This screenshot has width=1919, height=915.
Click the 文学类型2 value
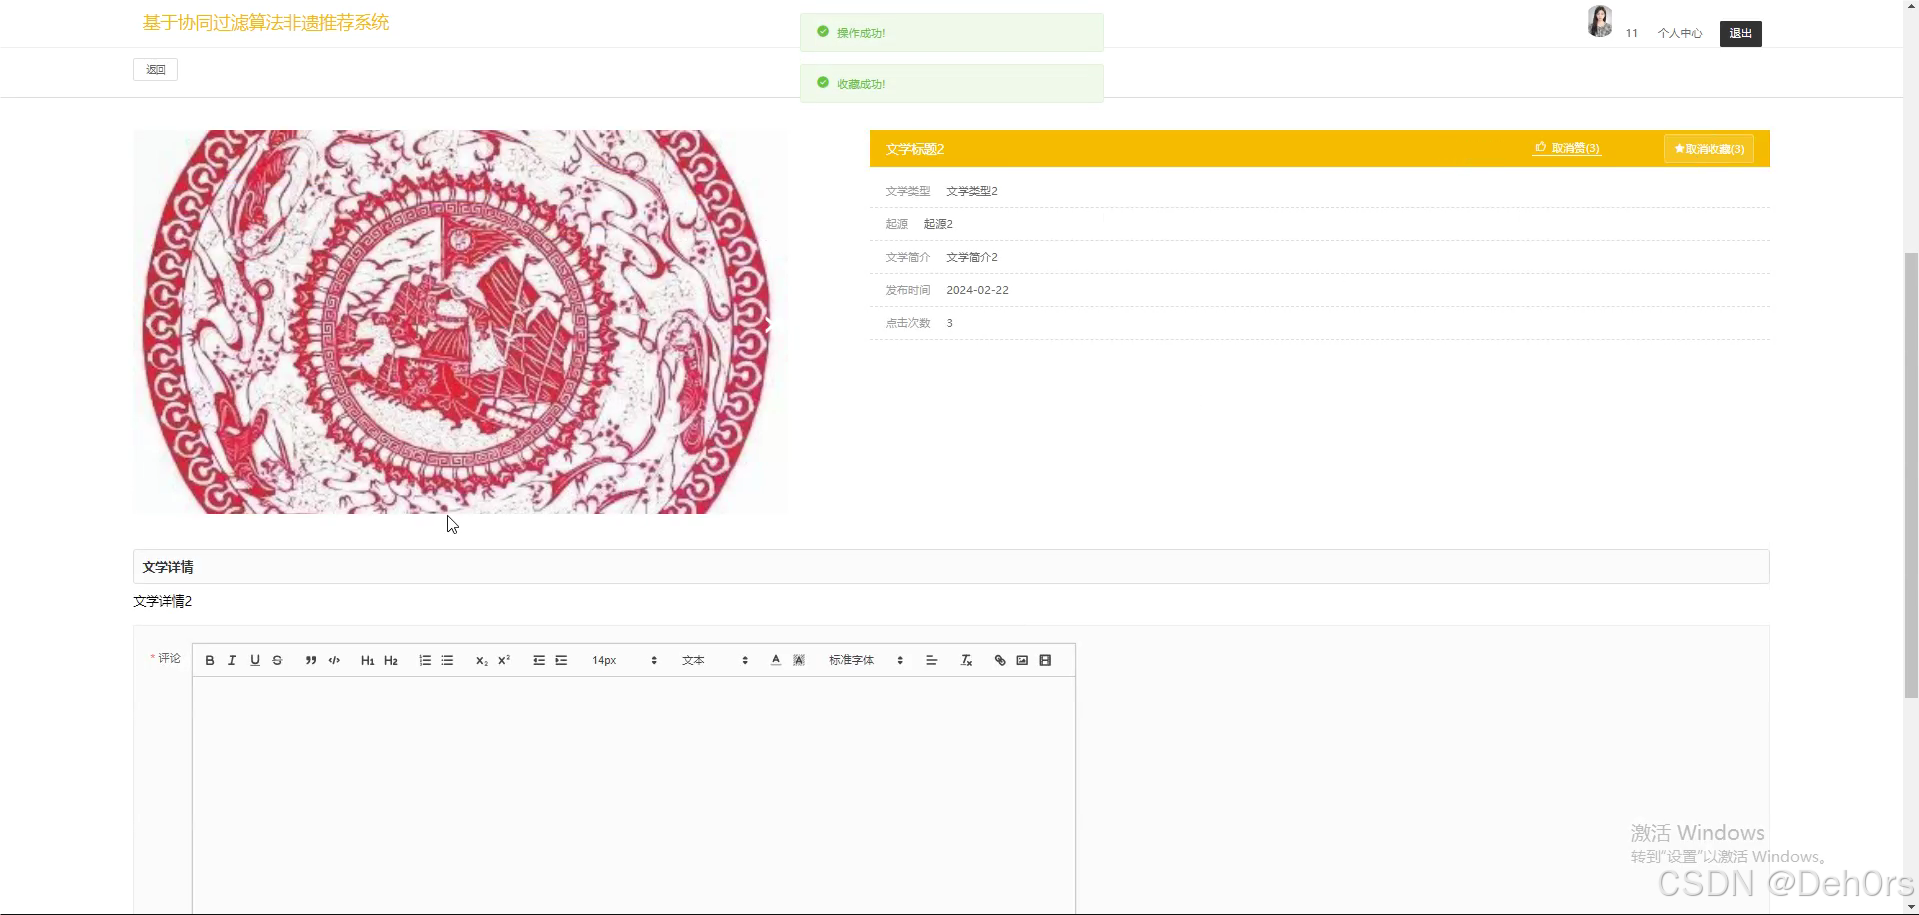[x=972, y=191]
